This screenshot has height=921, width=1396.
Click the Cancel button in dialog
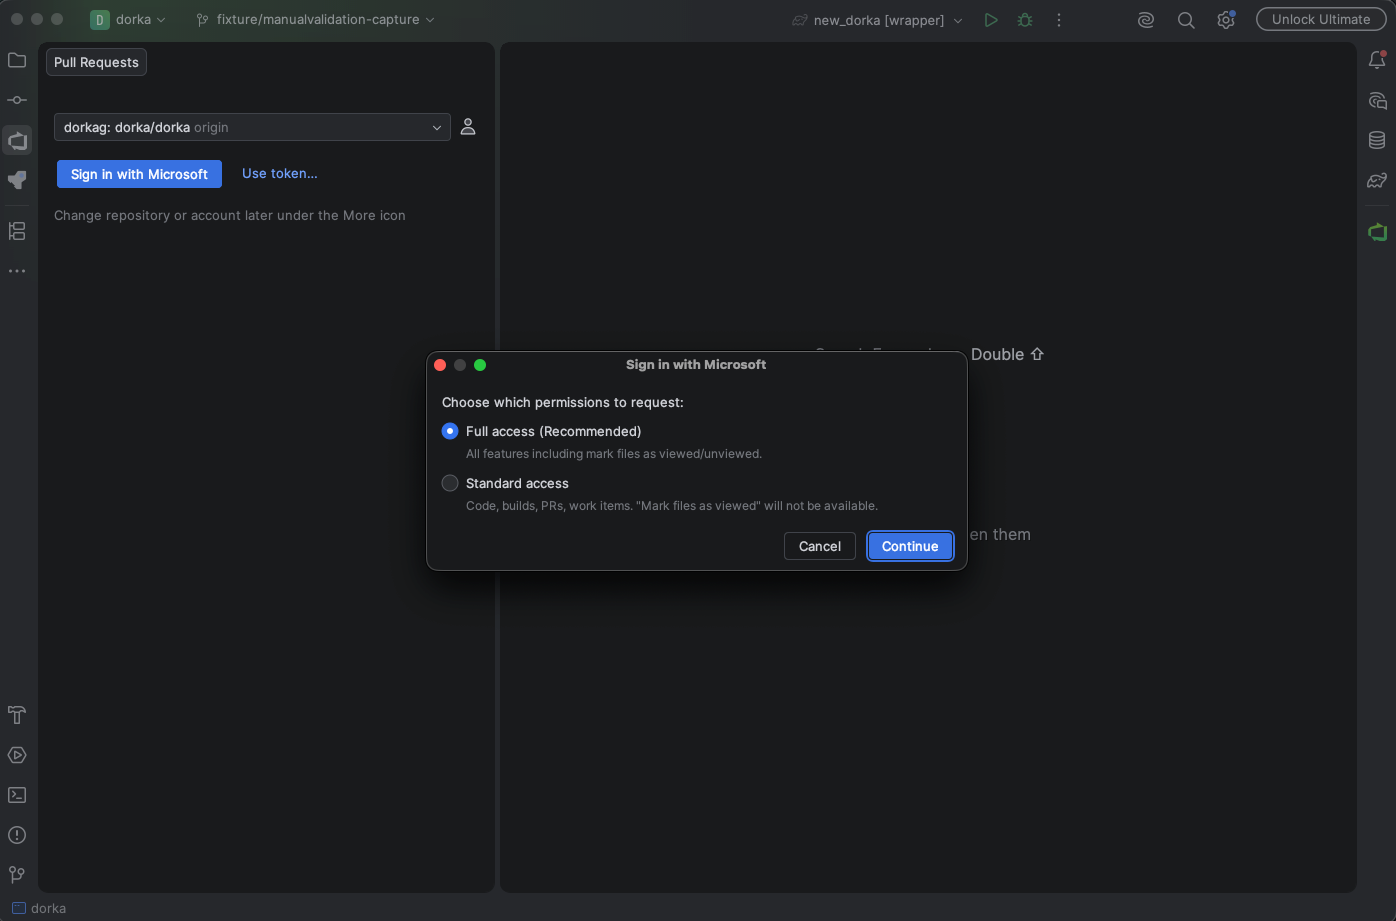pos(820,546)
